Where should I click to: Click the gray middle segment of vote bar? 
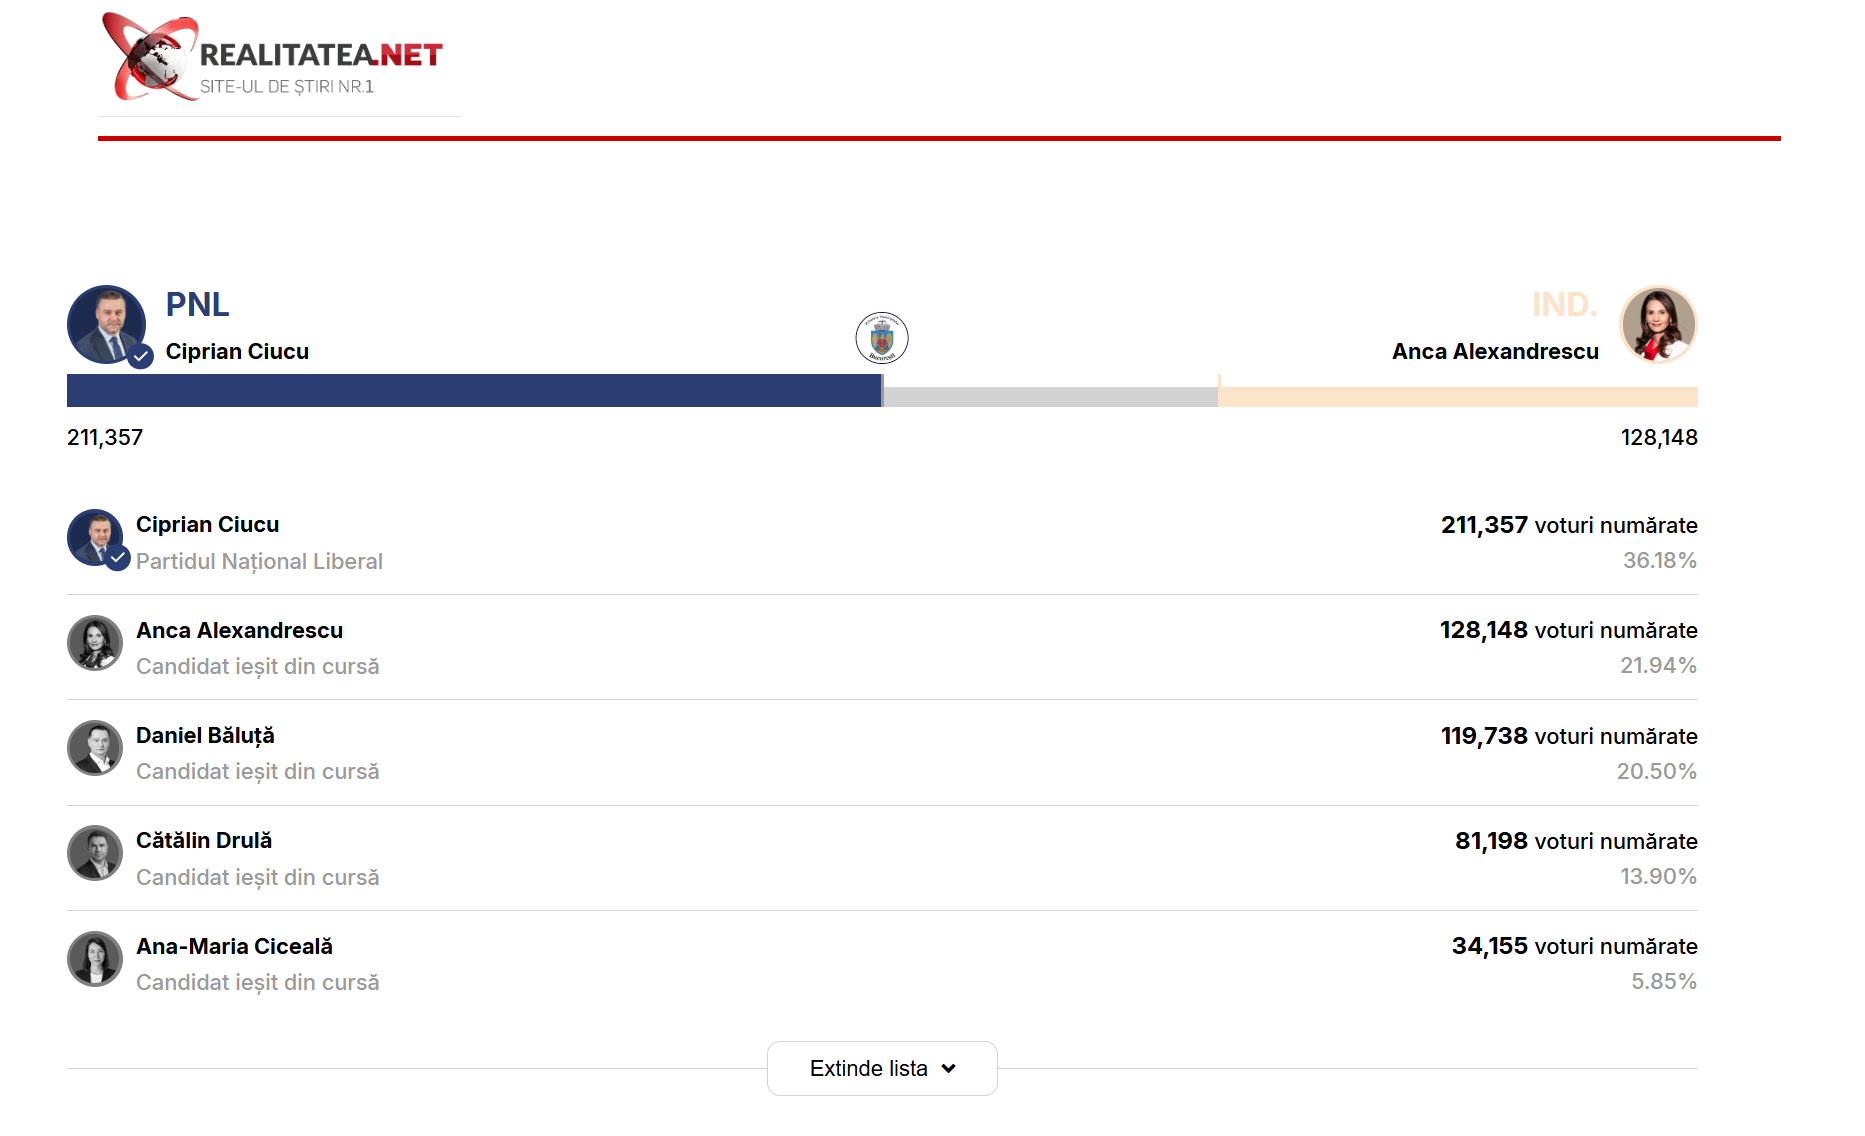click(1050, 397)
